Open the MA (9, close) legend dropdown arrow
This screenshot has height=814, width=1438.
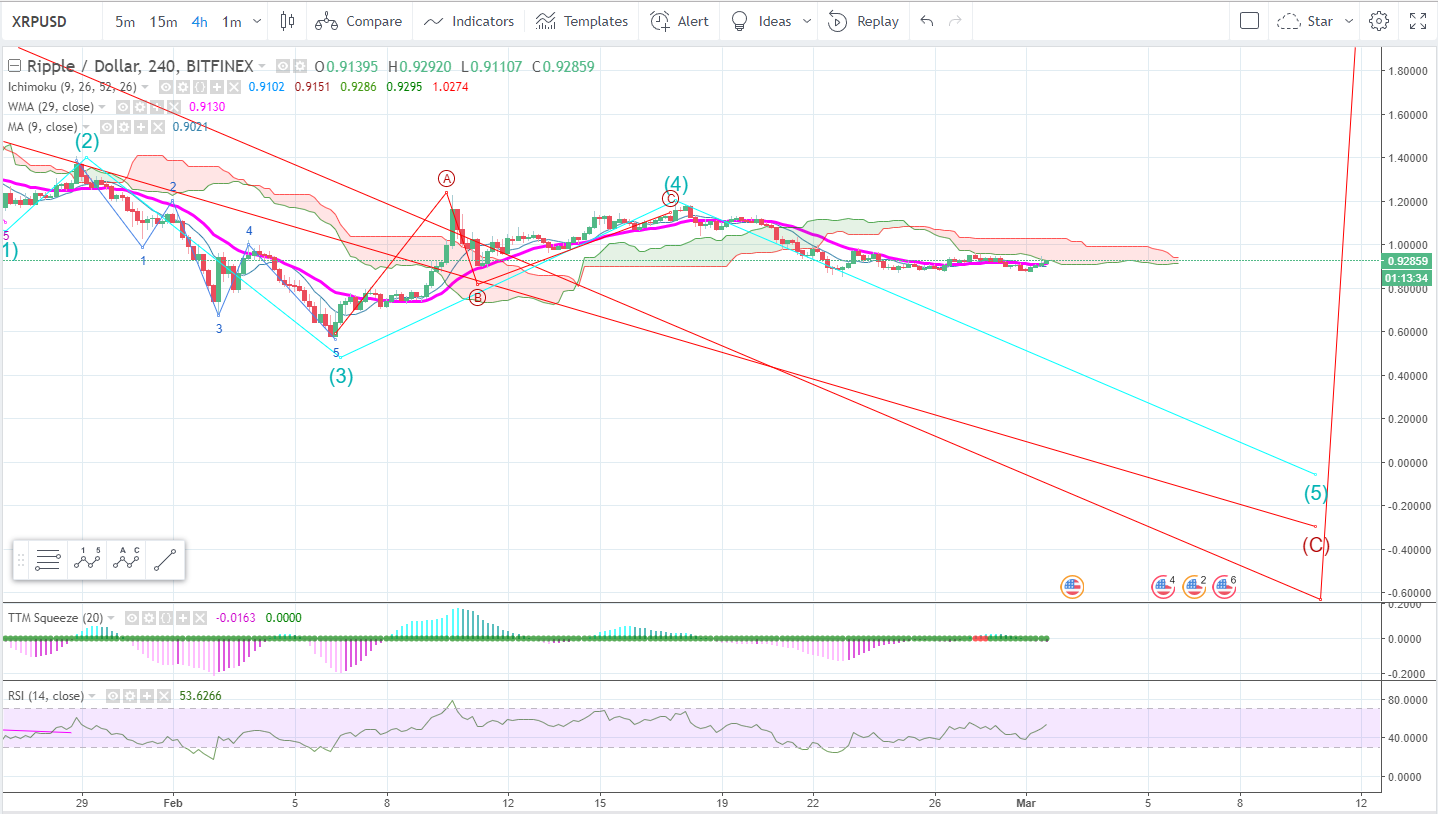coord(86,127)
